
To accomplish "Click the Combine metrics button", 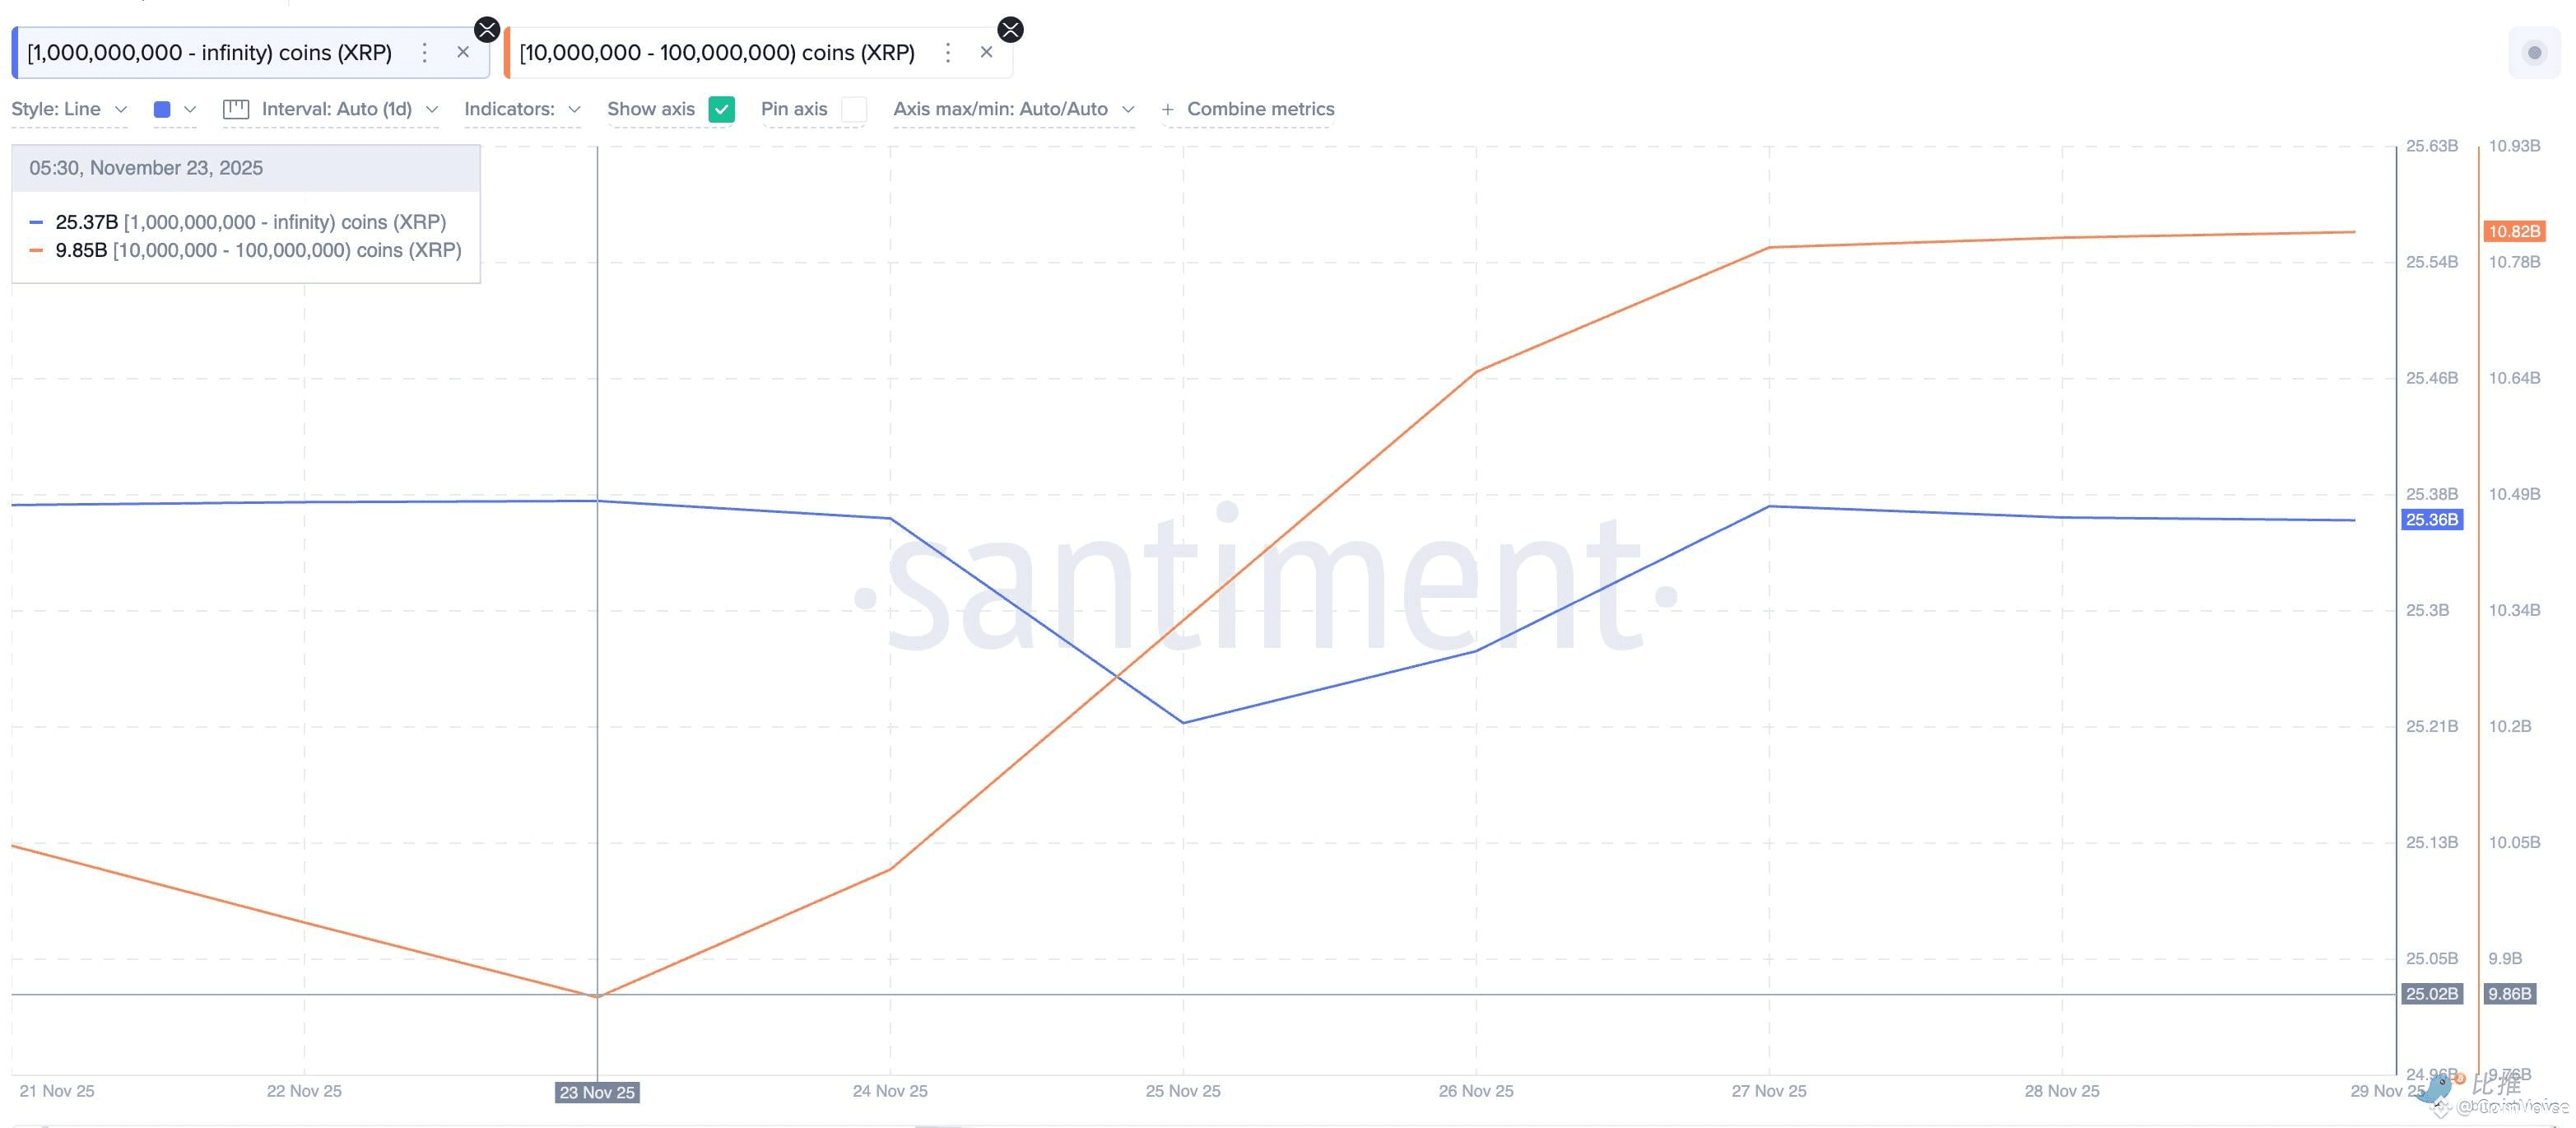I will [x=1260, y=109].
